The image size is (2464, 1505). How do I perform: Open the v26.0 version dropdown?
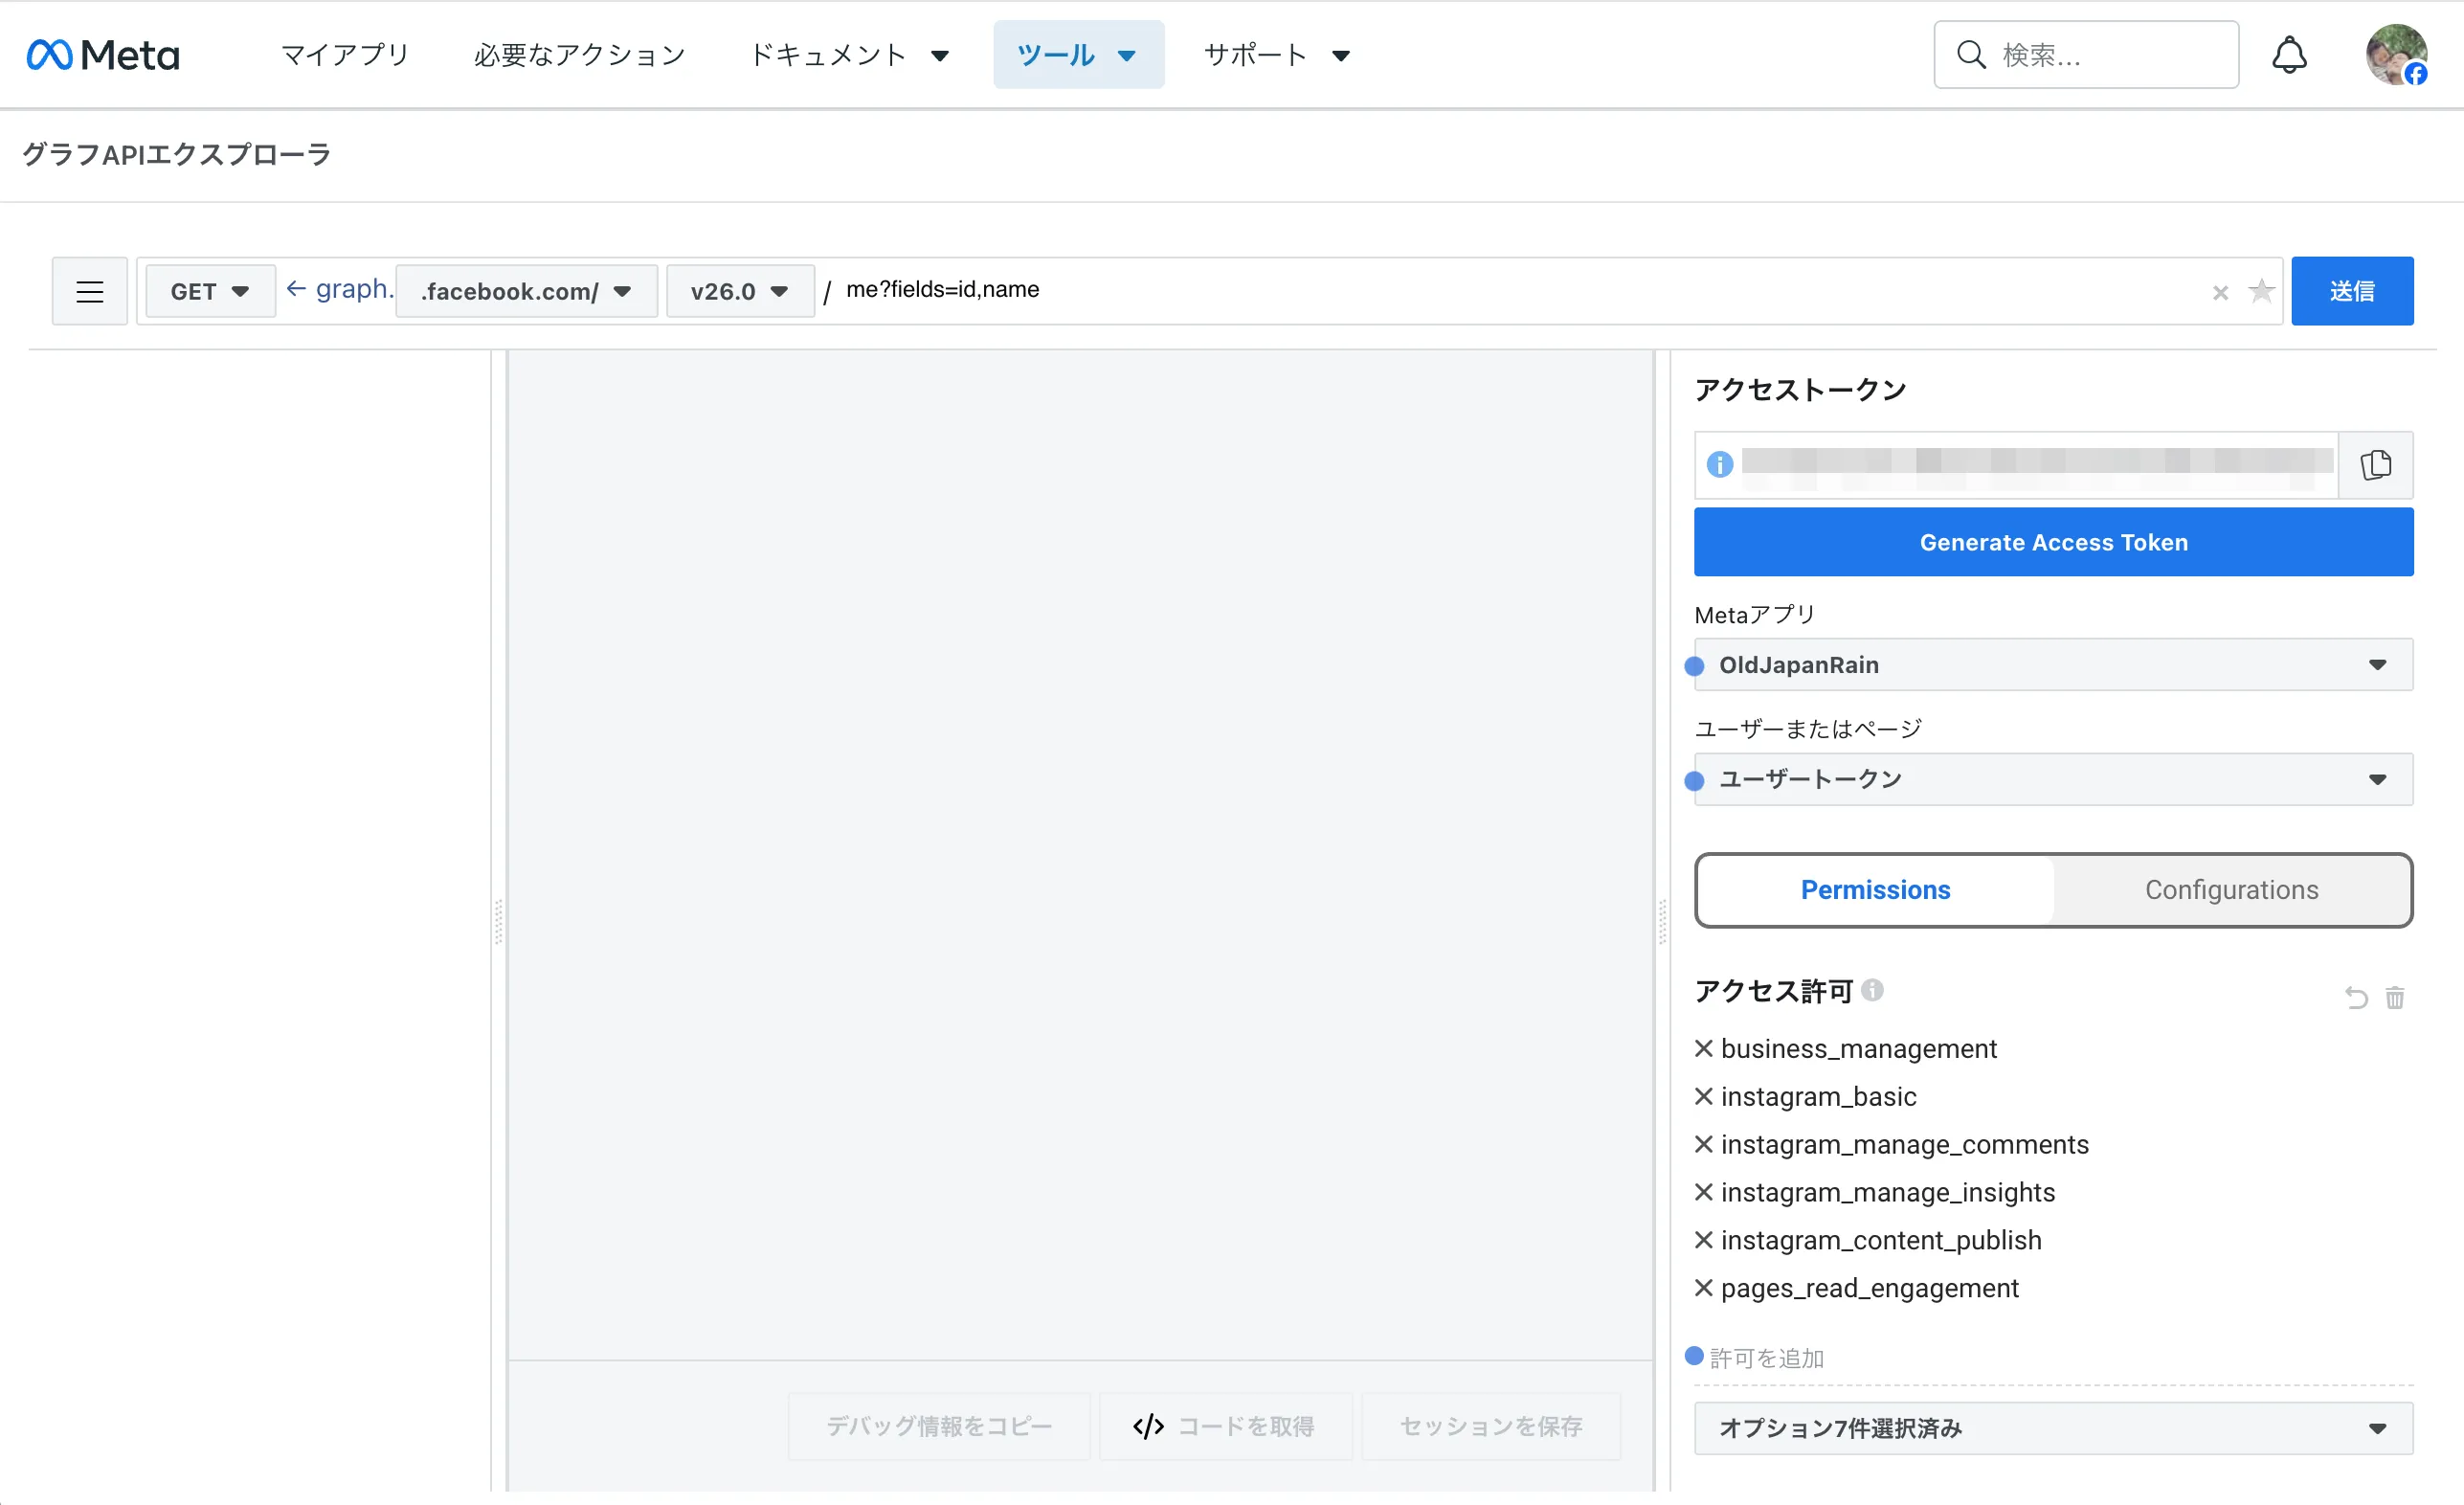(740, 291)
